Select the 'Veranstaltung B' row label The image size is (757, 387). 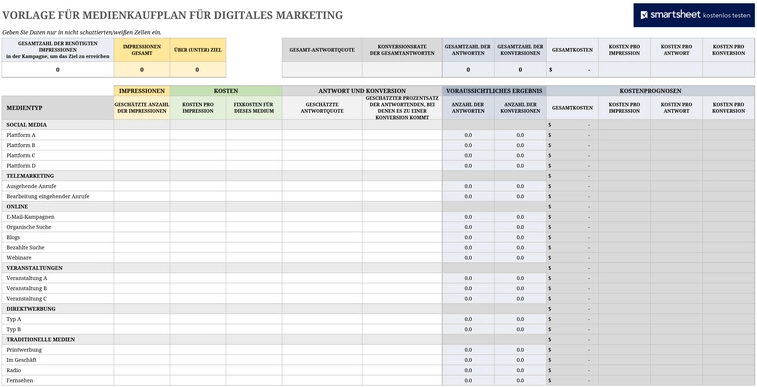tap(27, 289)
